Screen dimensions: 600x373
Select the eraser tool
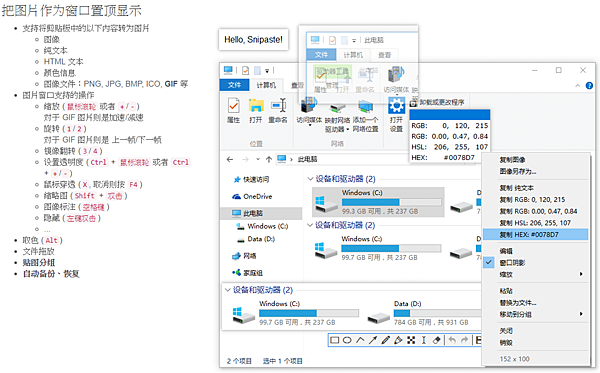point(436,340)
